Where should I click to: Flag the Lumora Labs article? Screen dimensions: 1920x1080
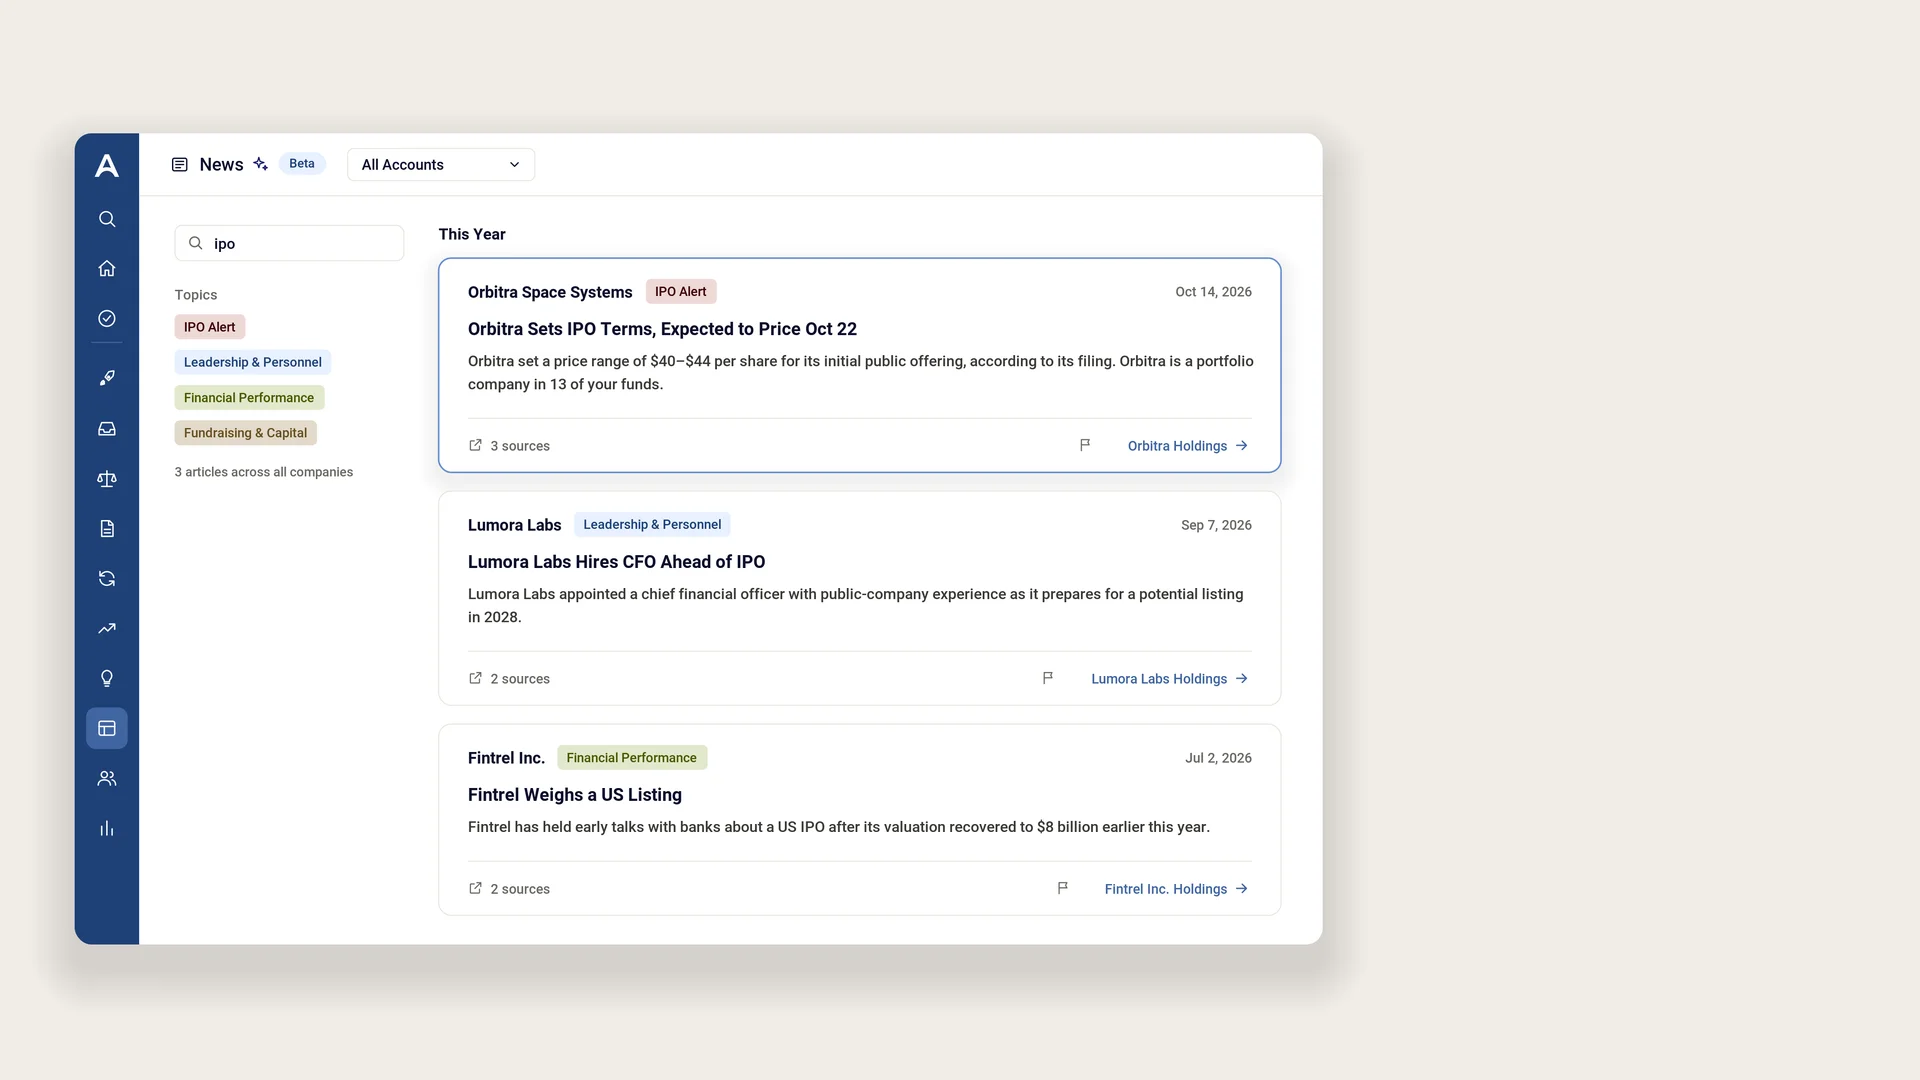[1048, 678]
